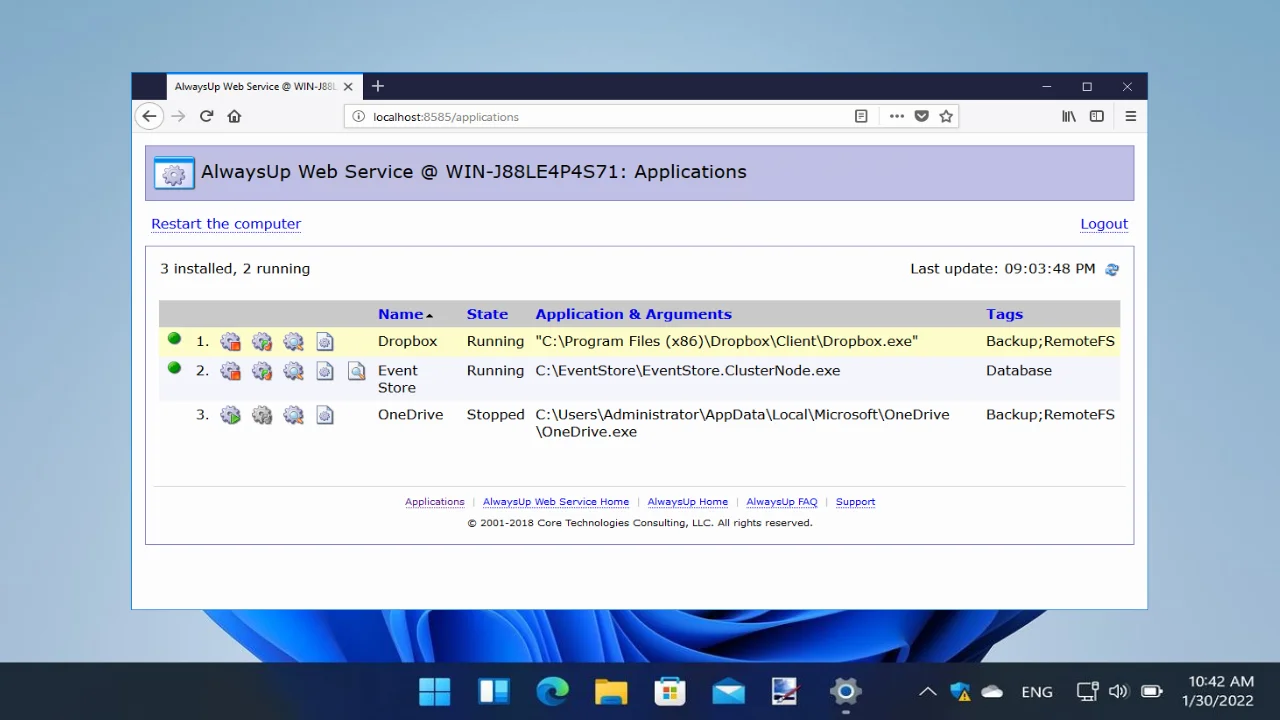
Task: Toggle reader view in the address bar
Action: (861, 116)
